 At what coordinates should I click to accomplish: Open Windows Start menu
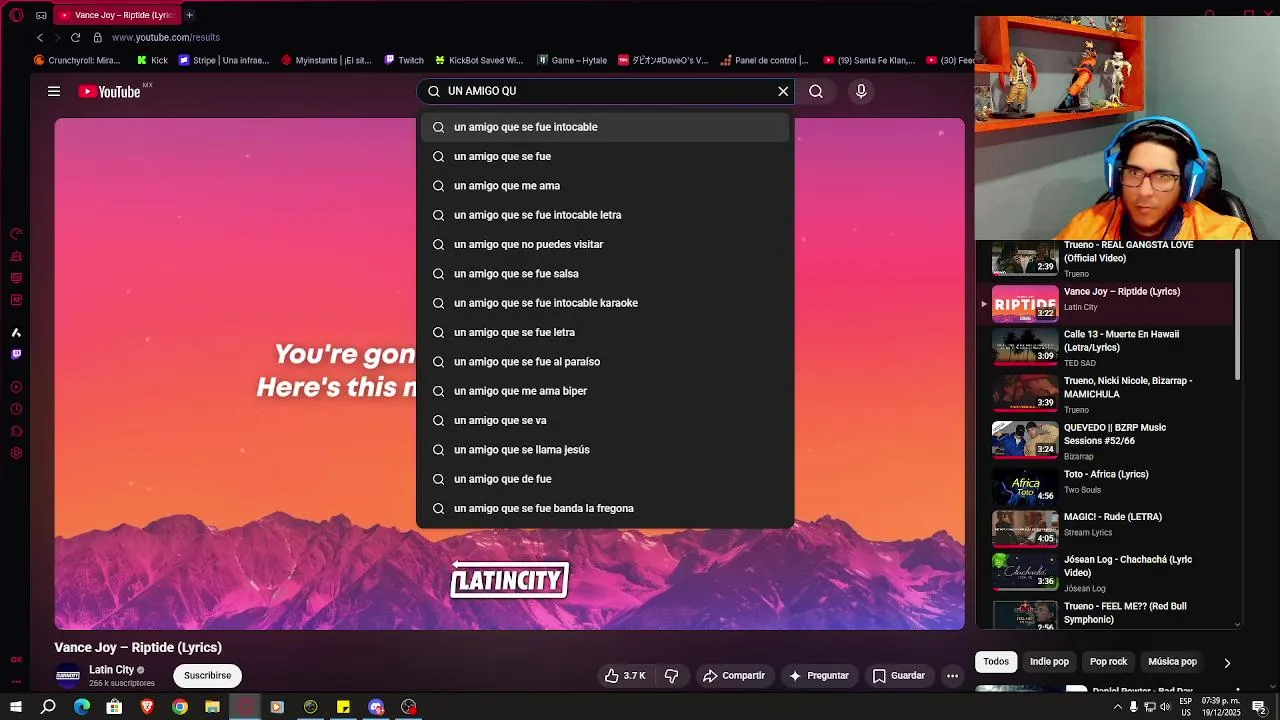coord(16,707)
